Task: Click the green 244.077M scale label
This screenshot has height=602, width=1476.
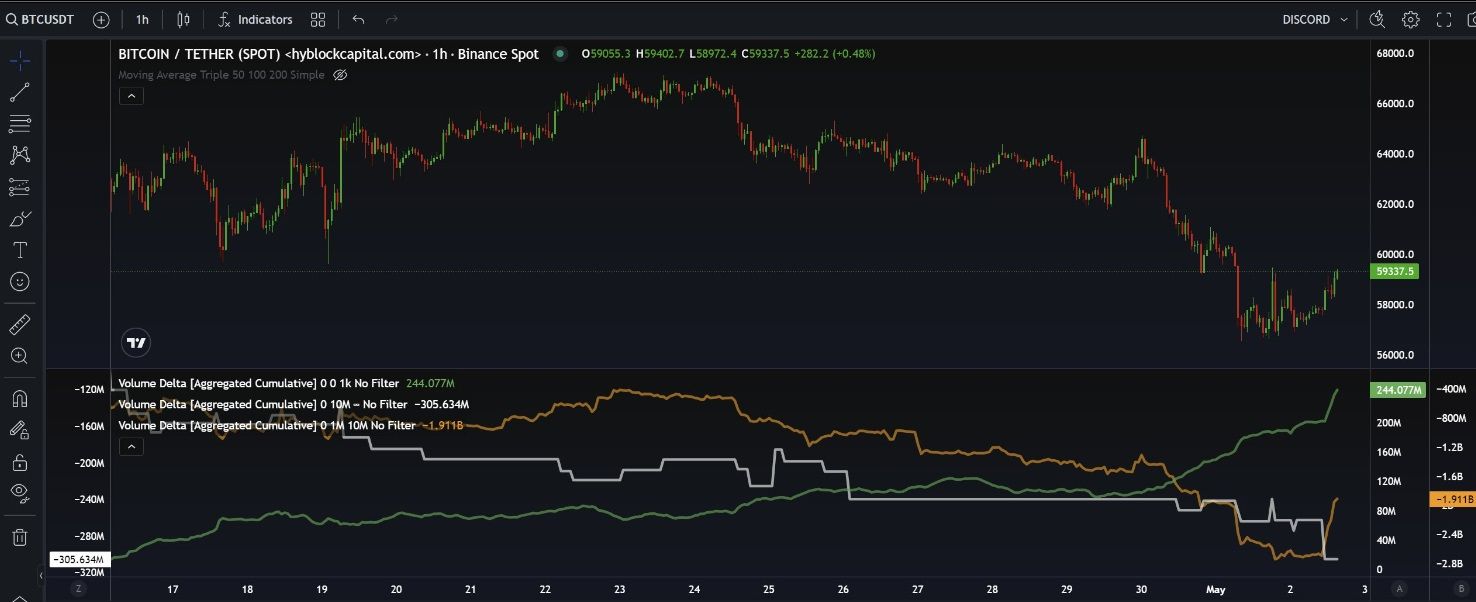Action: 1397,390
